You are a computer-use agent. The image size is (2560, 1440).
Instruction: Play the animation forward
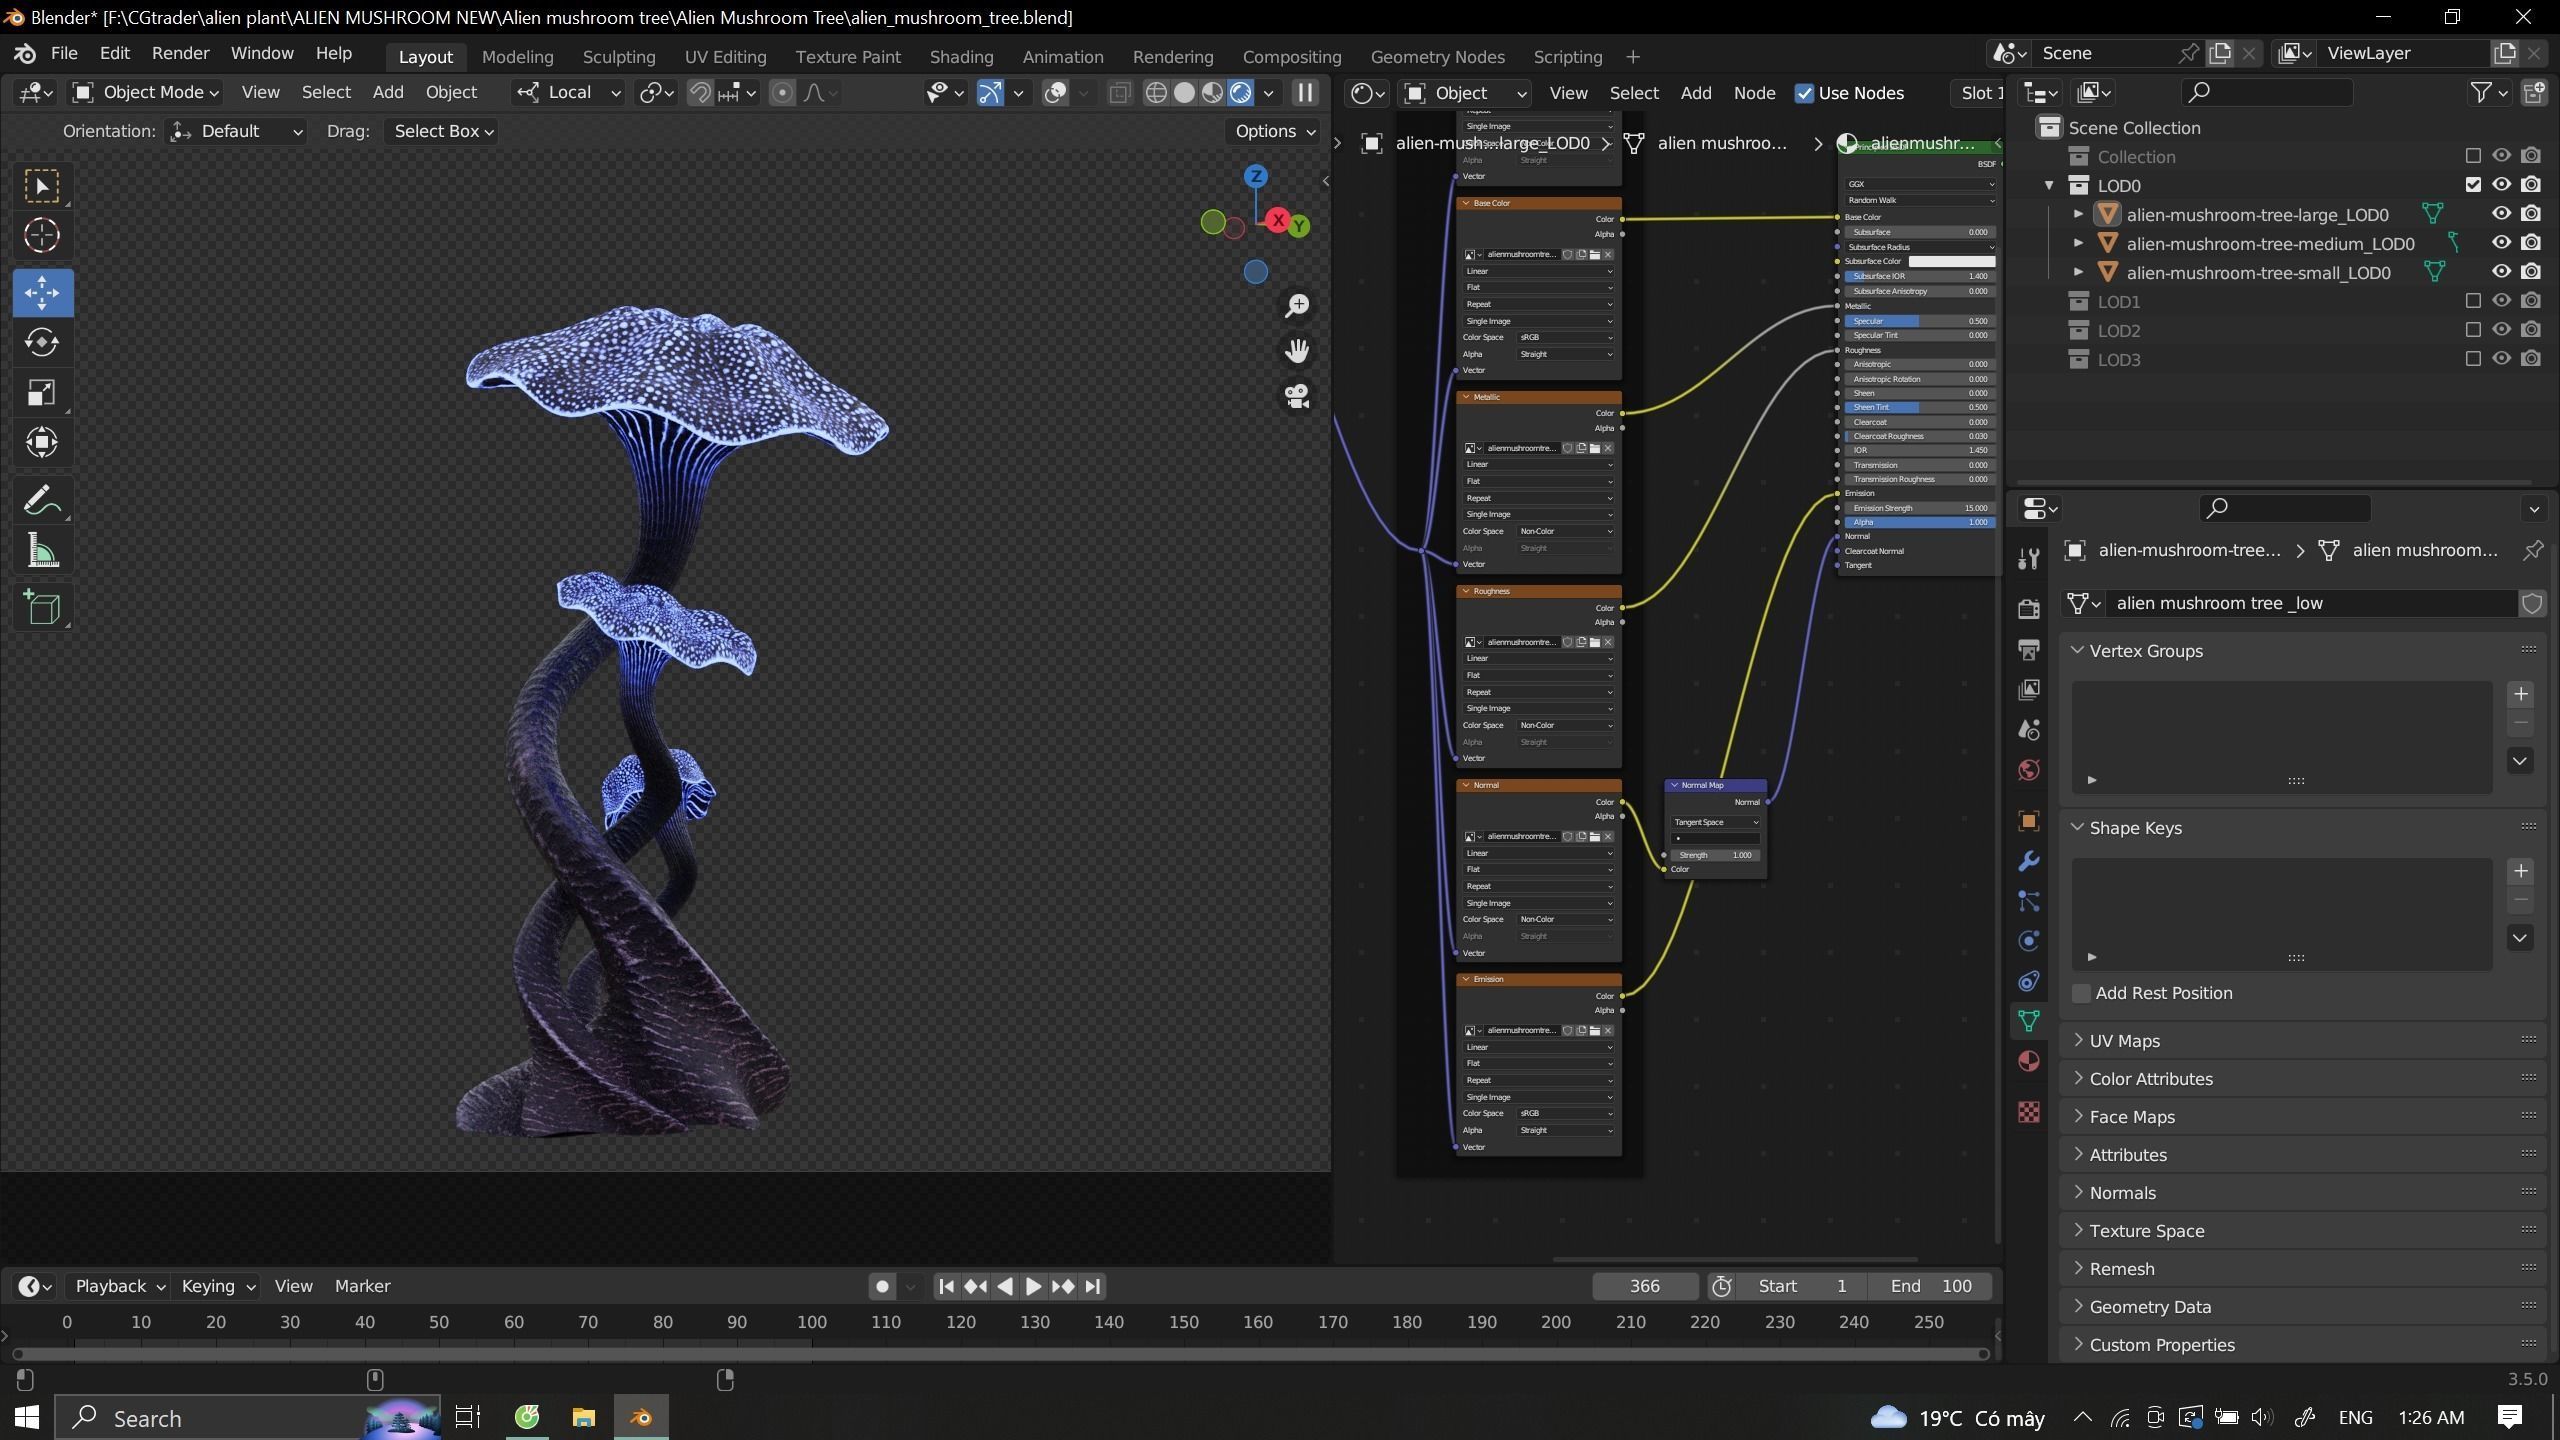1034,1287
